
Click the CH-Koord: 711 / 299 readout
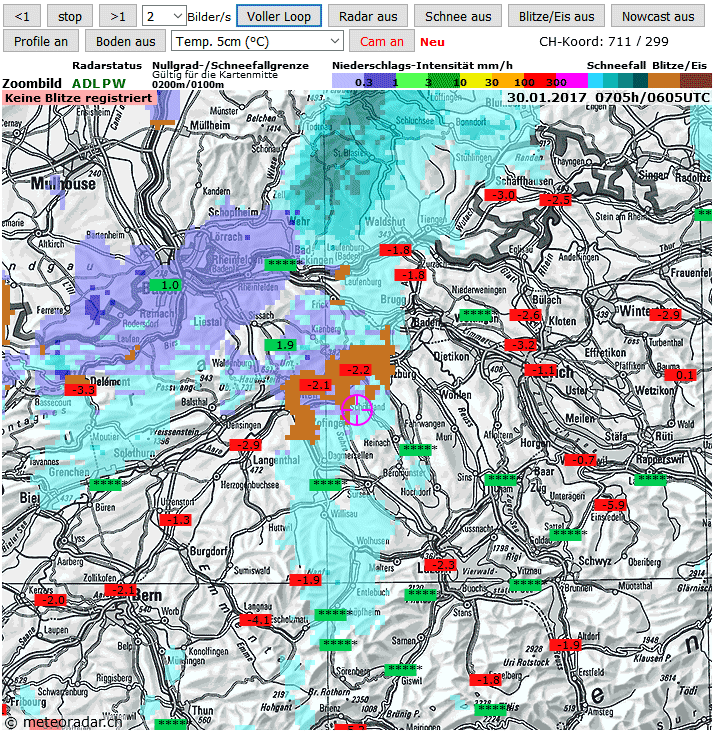pos(603,42)
